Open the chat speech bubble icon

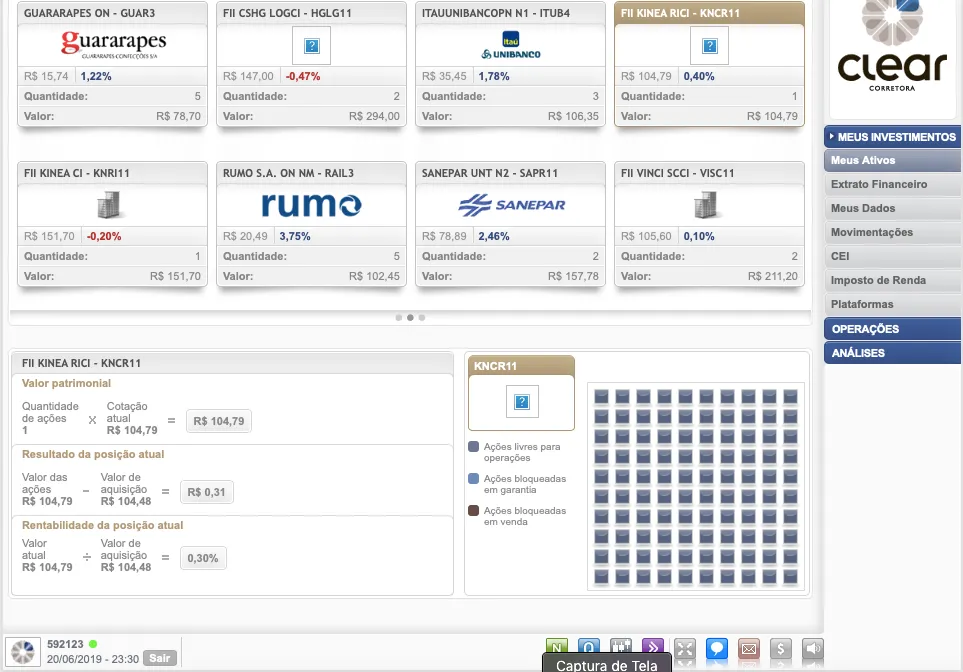[716, 648]
